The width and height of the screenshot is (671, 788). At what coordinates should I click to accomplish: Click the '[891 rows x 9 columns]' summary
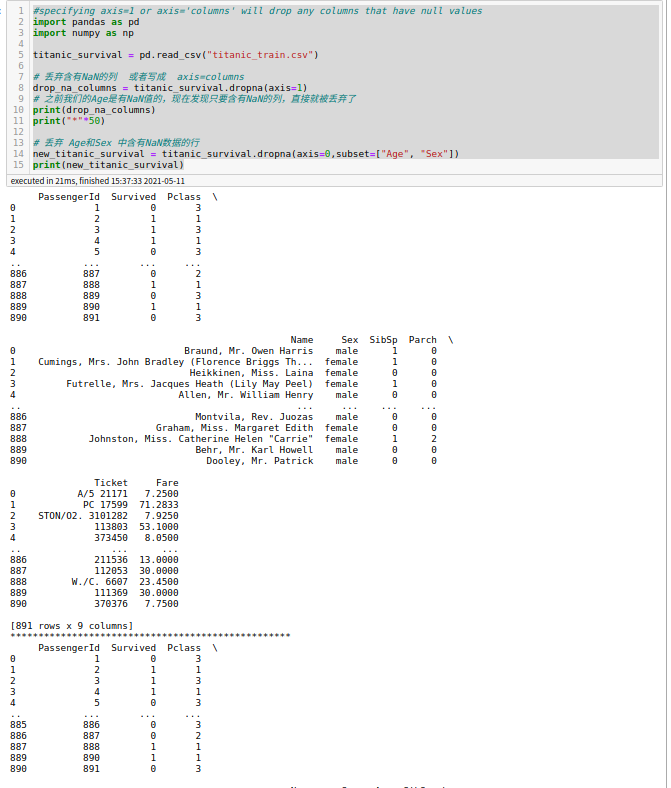tap(71, 626)
